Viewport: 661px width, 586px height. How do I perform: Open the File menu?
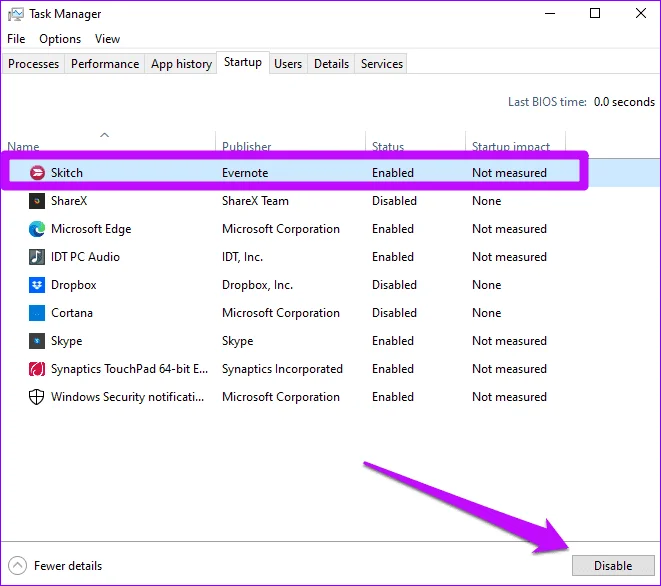pos(16,39)
